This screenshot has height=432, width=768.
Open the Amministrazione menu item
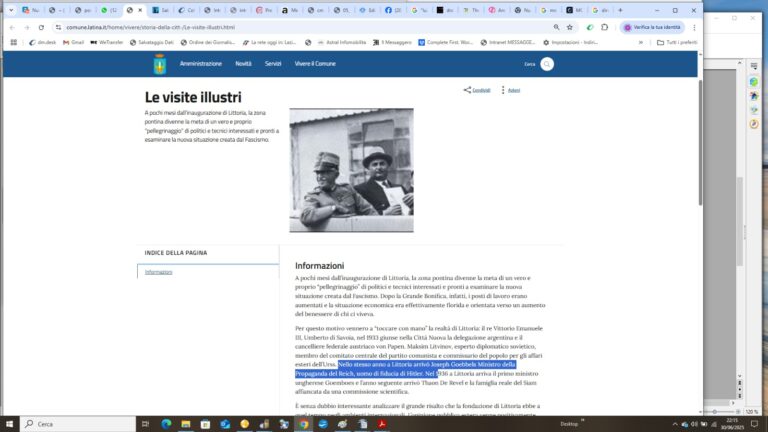coord(200,64)
